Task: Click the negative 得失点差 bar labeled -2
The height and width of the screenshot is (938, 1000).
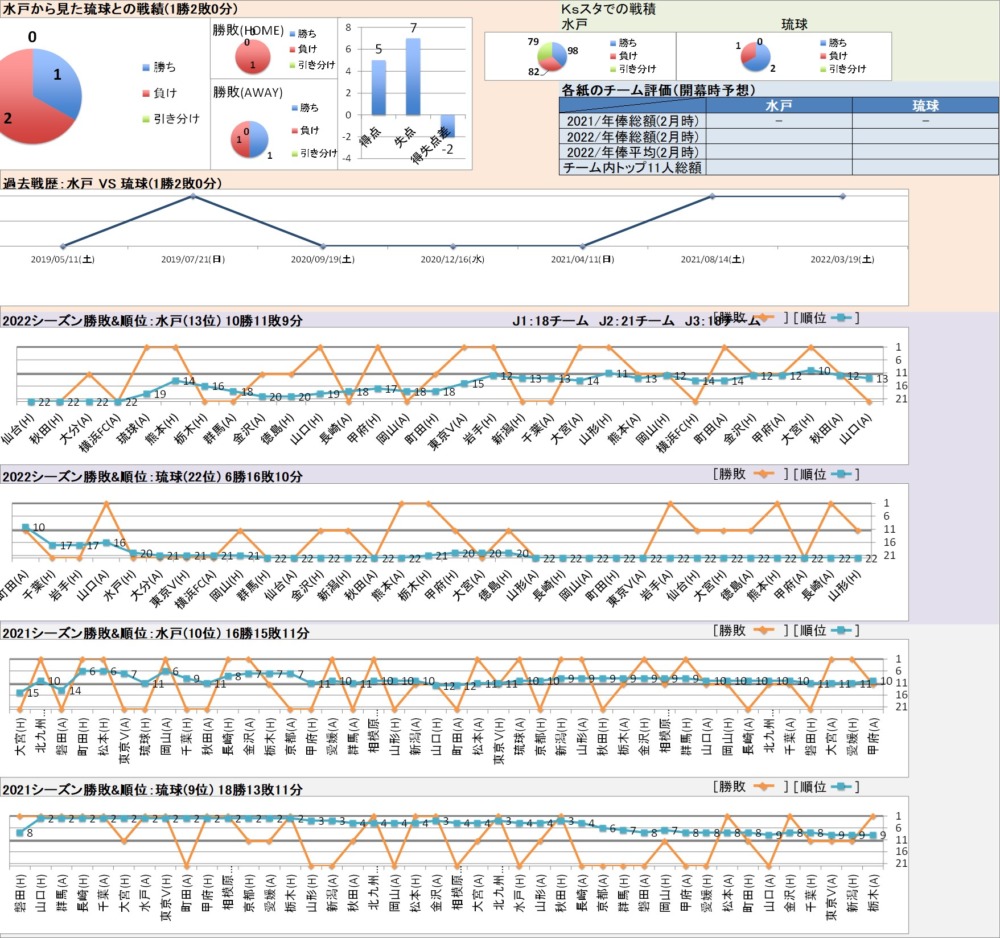Action: tap(447, 126)
